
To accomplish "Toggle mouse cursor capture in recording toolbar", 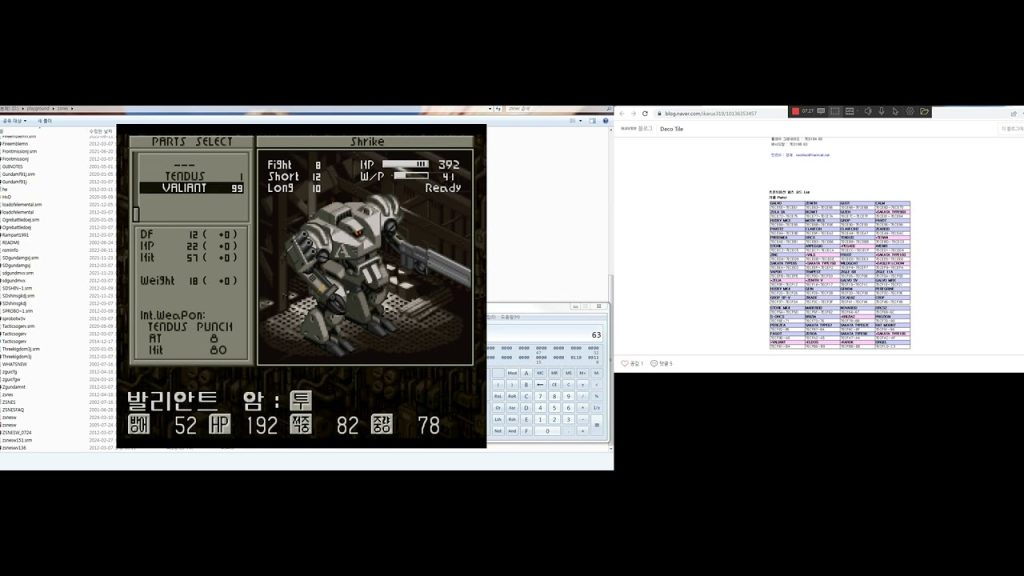I will (x=896, y=111).
